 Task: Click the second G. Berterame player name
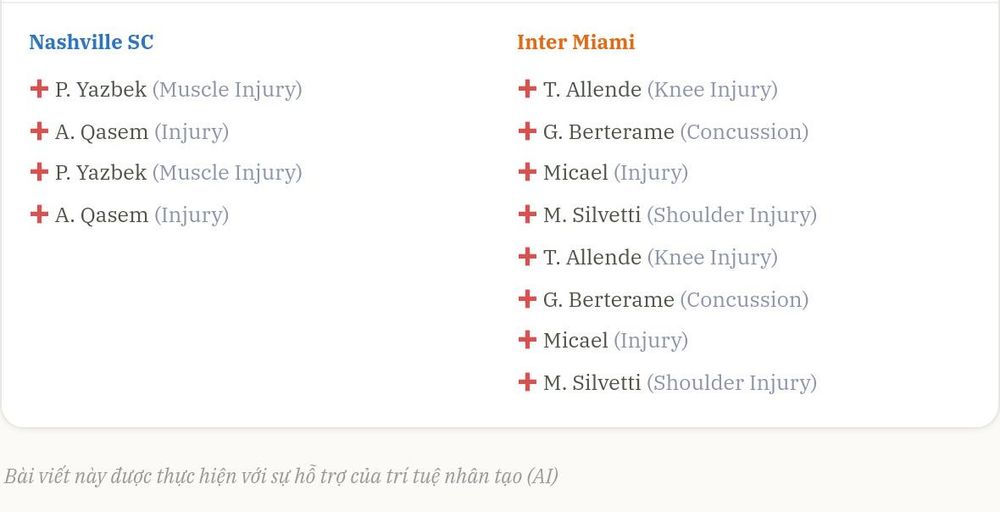608,299
